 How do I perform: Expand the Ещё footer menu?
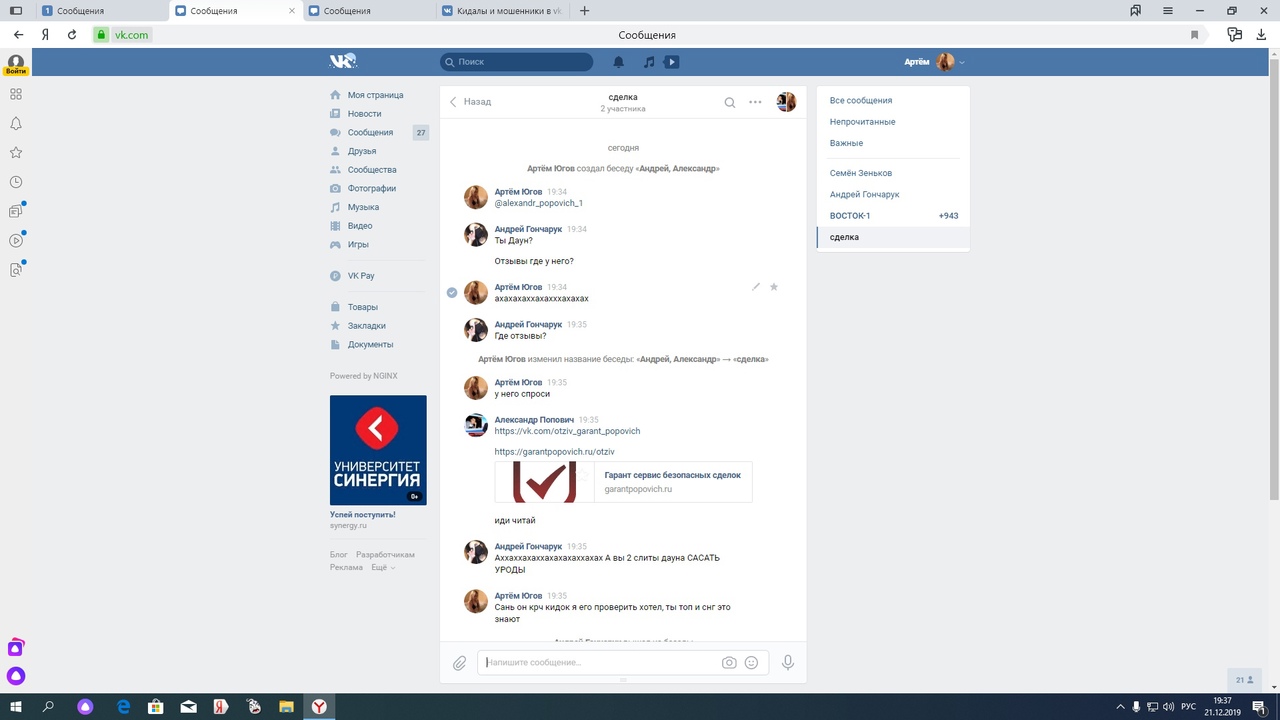tap(383, 567)
